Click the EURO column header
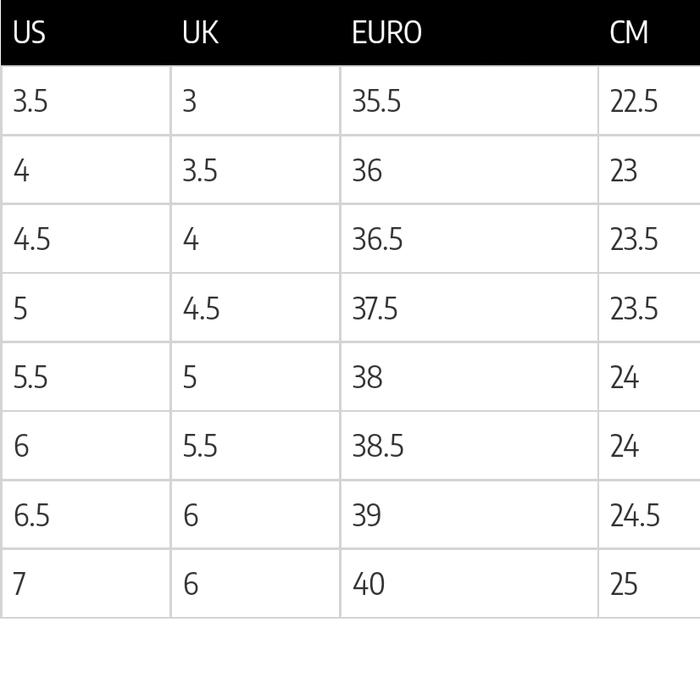700x700 pixels. [x=387, y=33]
